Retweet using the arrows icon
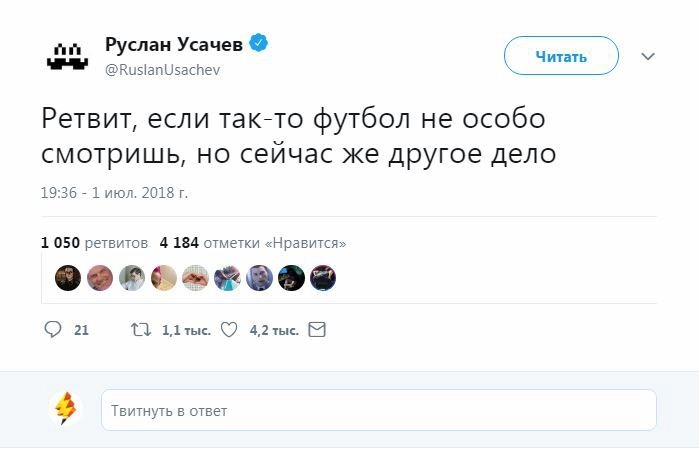The height and width of the screenshot is (450, 699). pos(141,329)
